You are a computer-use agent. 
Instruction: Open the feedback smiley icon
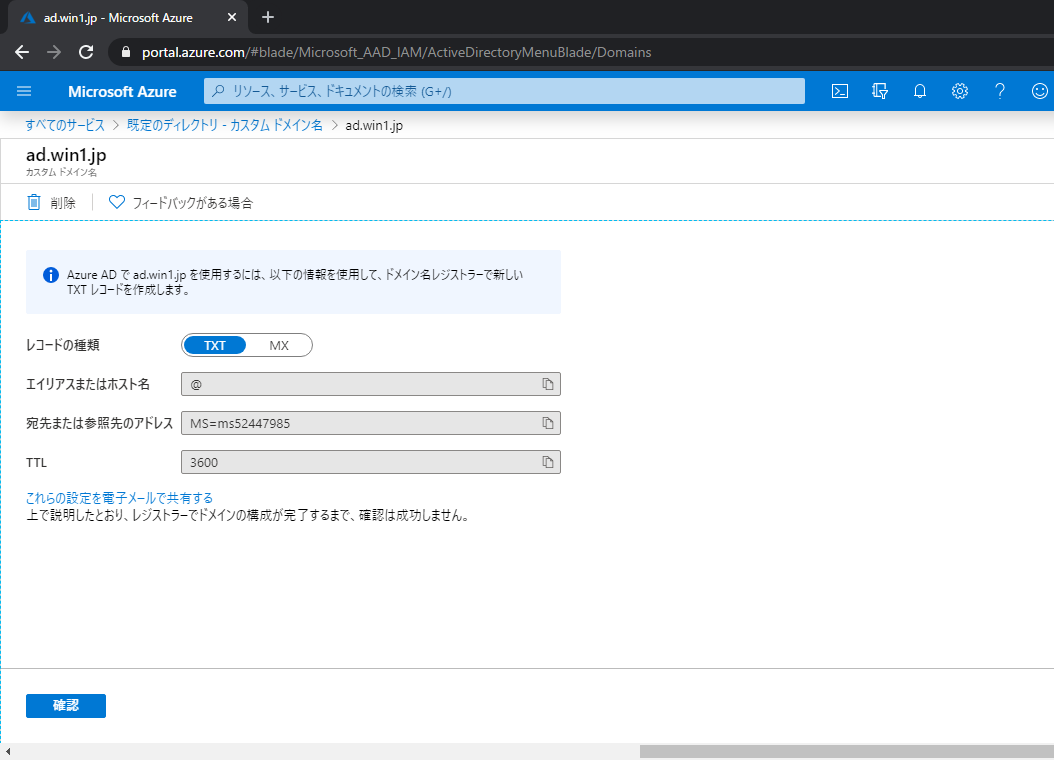1039,91
